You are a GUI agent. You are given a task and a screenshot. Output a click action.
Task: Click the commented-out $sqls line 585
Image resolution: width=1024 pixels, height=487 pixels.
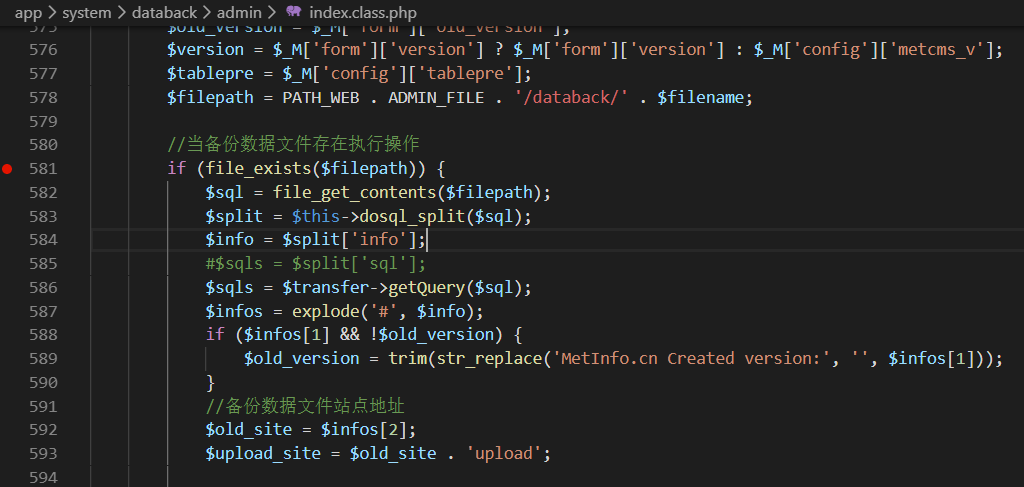tap(316, 264)
